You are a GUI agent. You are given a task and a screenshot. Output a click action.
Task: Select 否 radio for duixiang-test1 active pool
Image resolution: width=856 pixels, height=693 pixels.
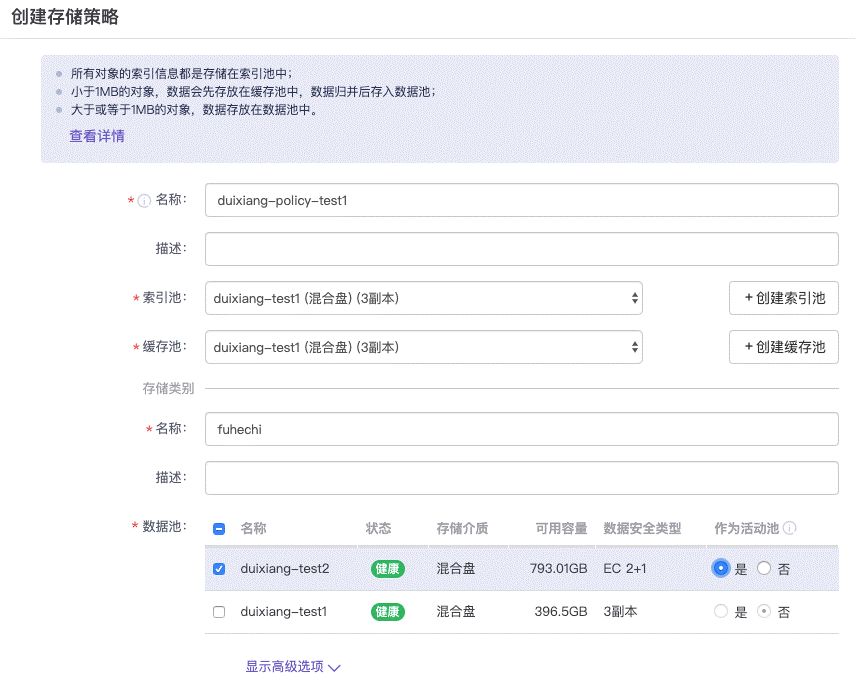tap(764, 611)
